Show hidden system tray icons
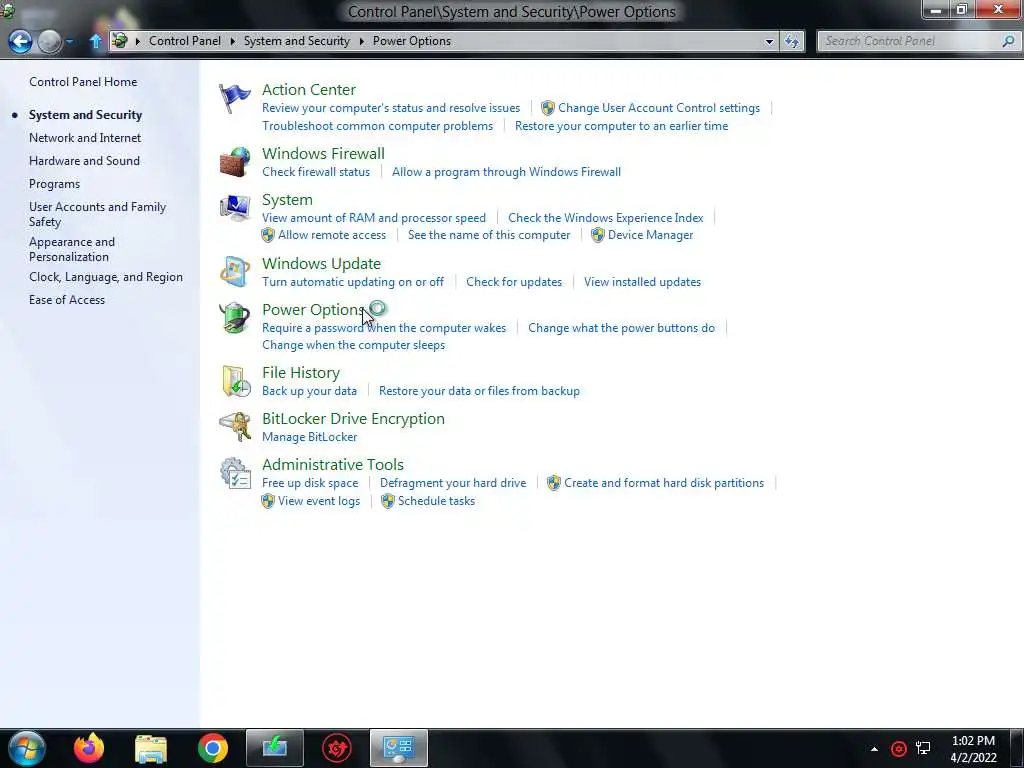The height and width of the screenshot is (768, 1024). (x=874, y=749)
